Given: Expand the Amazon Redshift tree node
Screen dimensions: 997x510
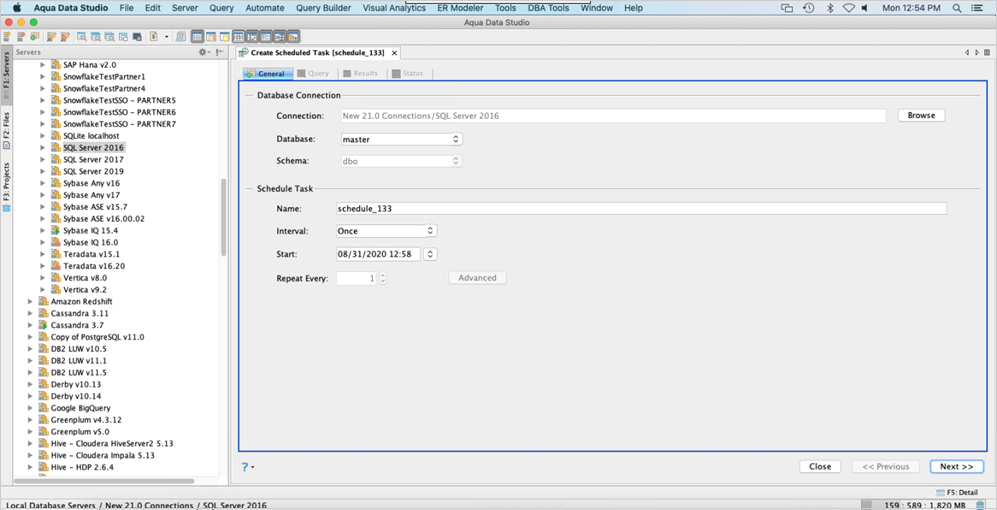Looking at the screenshot, I should [30, 301].
